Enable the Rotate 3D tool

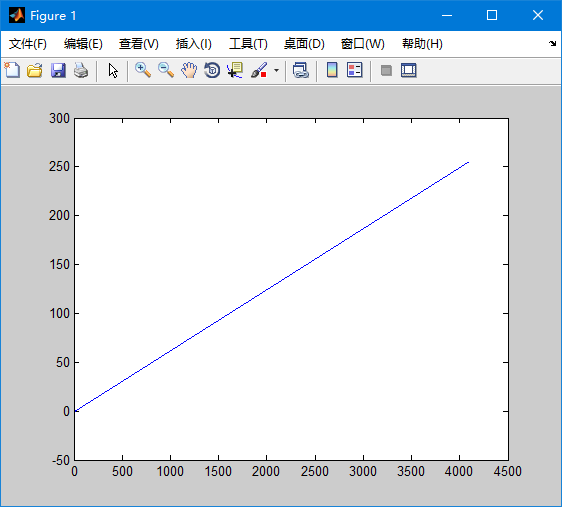coord(212,70)
